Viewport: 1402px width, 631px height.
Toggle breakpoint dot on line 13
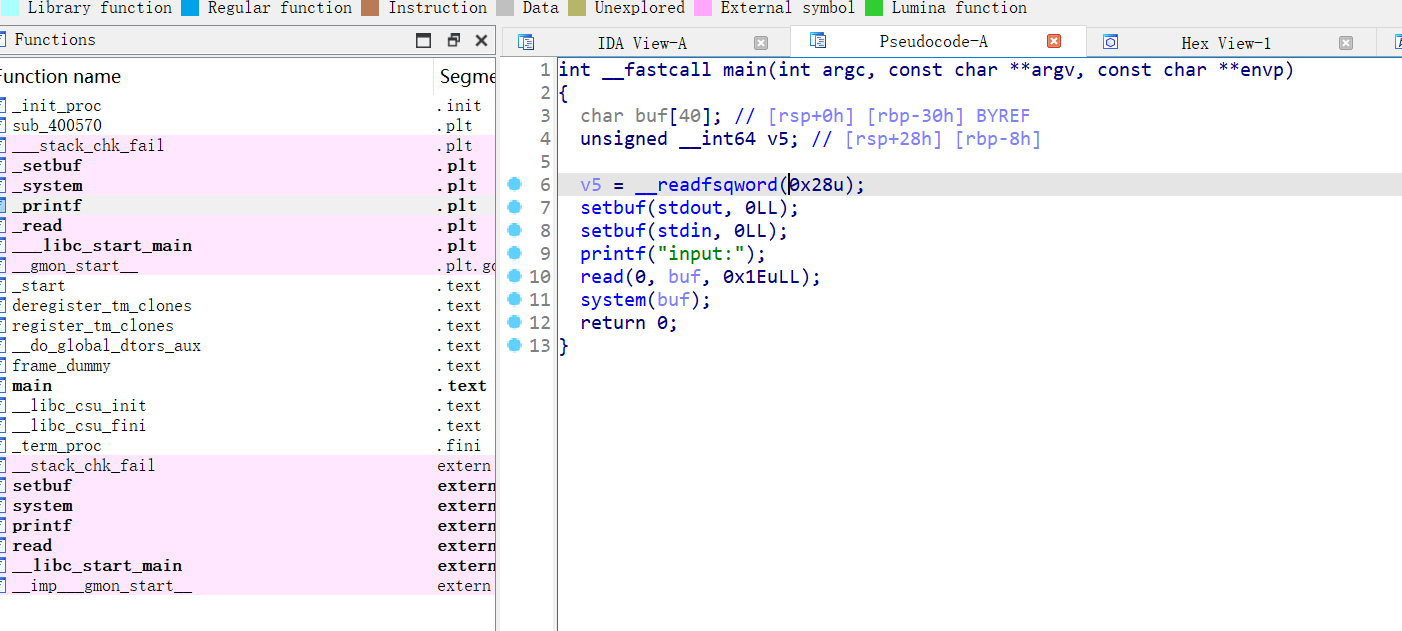514,345
